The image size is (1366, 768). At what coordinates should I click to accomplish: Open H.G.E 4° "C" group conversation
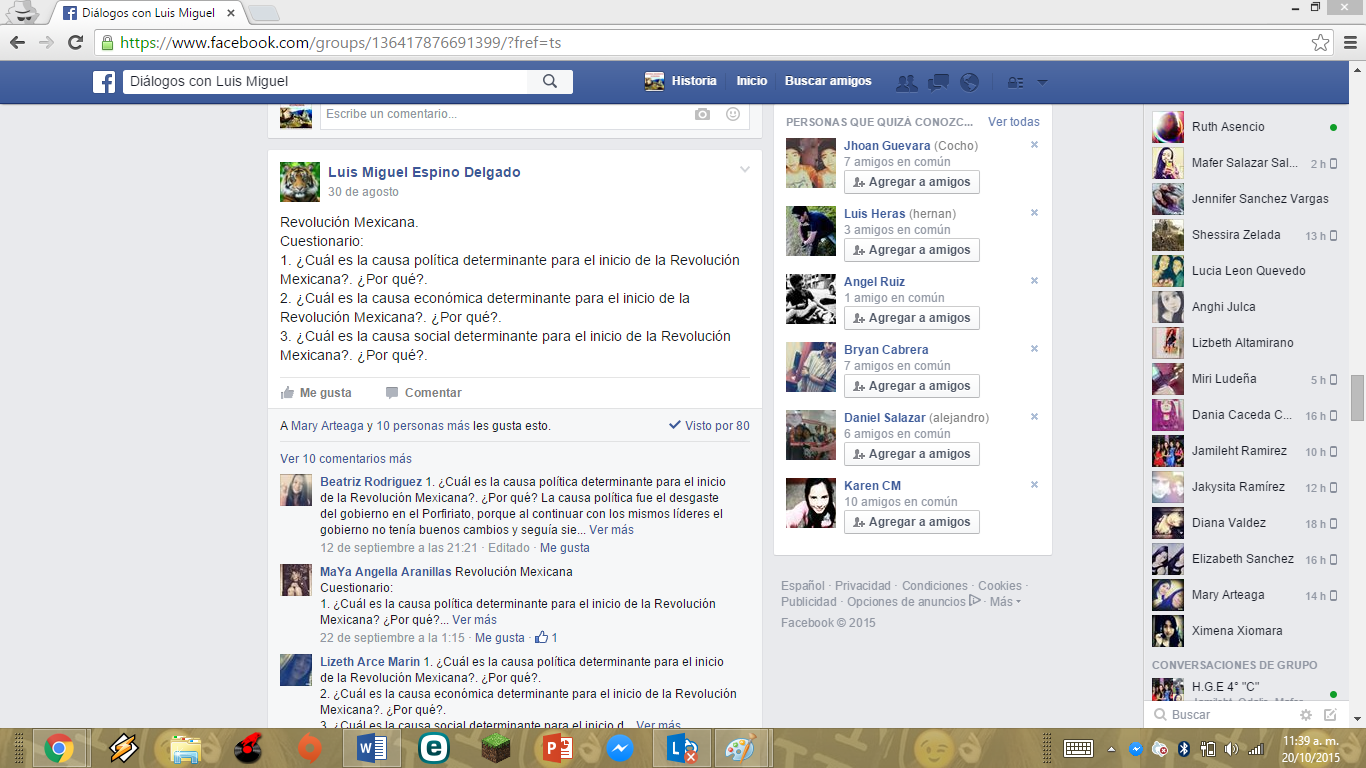coord(1244,690)
